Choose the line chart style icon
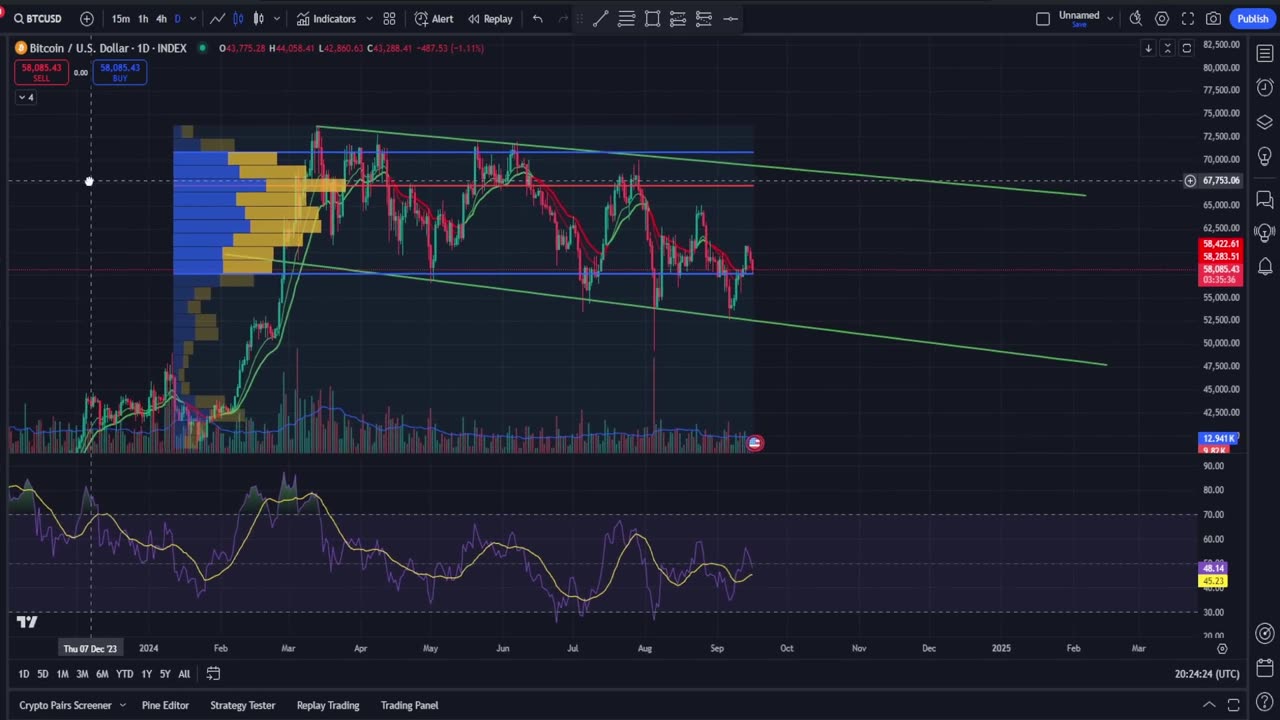The width and height of the screenshot is (1280, 720). pos(217,19)
